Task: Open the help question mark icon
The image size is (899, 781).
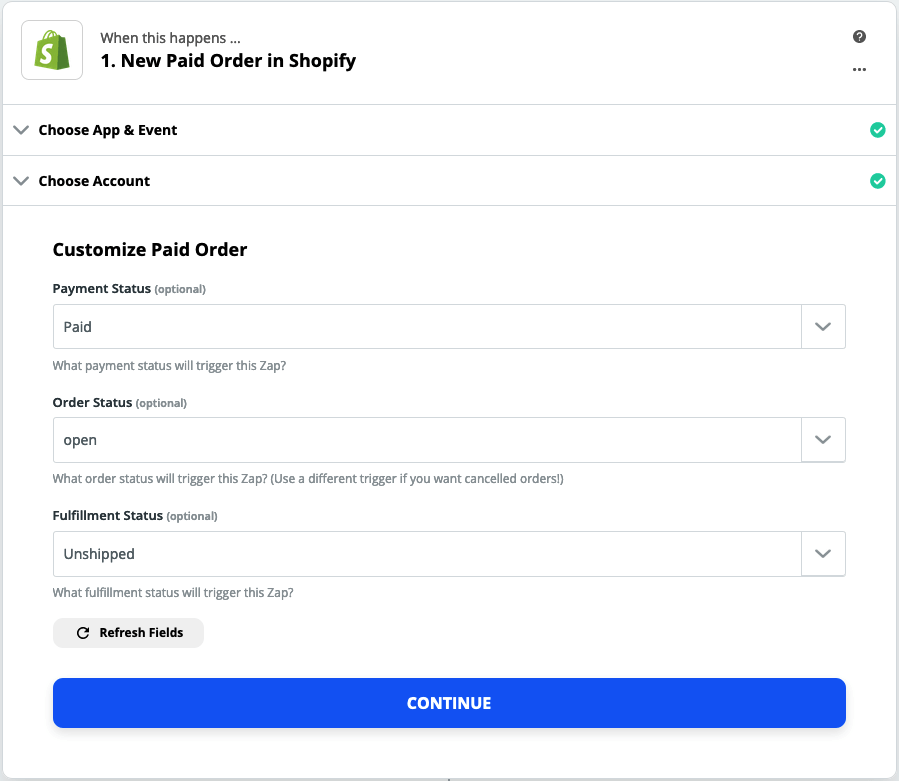Action: click(x=859, y=37)
